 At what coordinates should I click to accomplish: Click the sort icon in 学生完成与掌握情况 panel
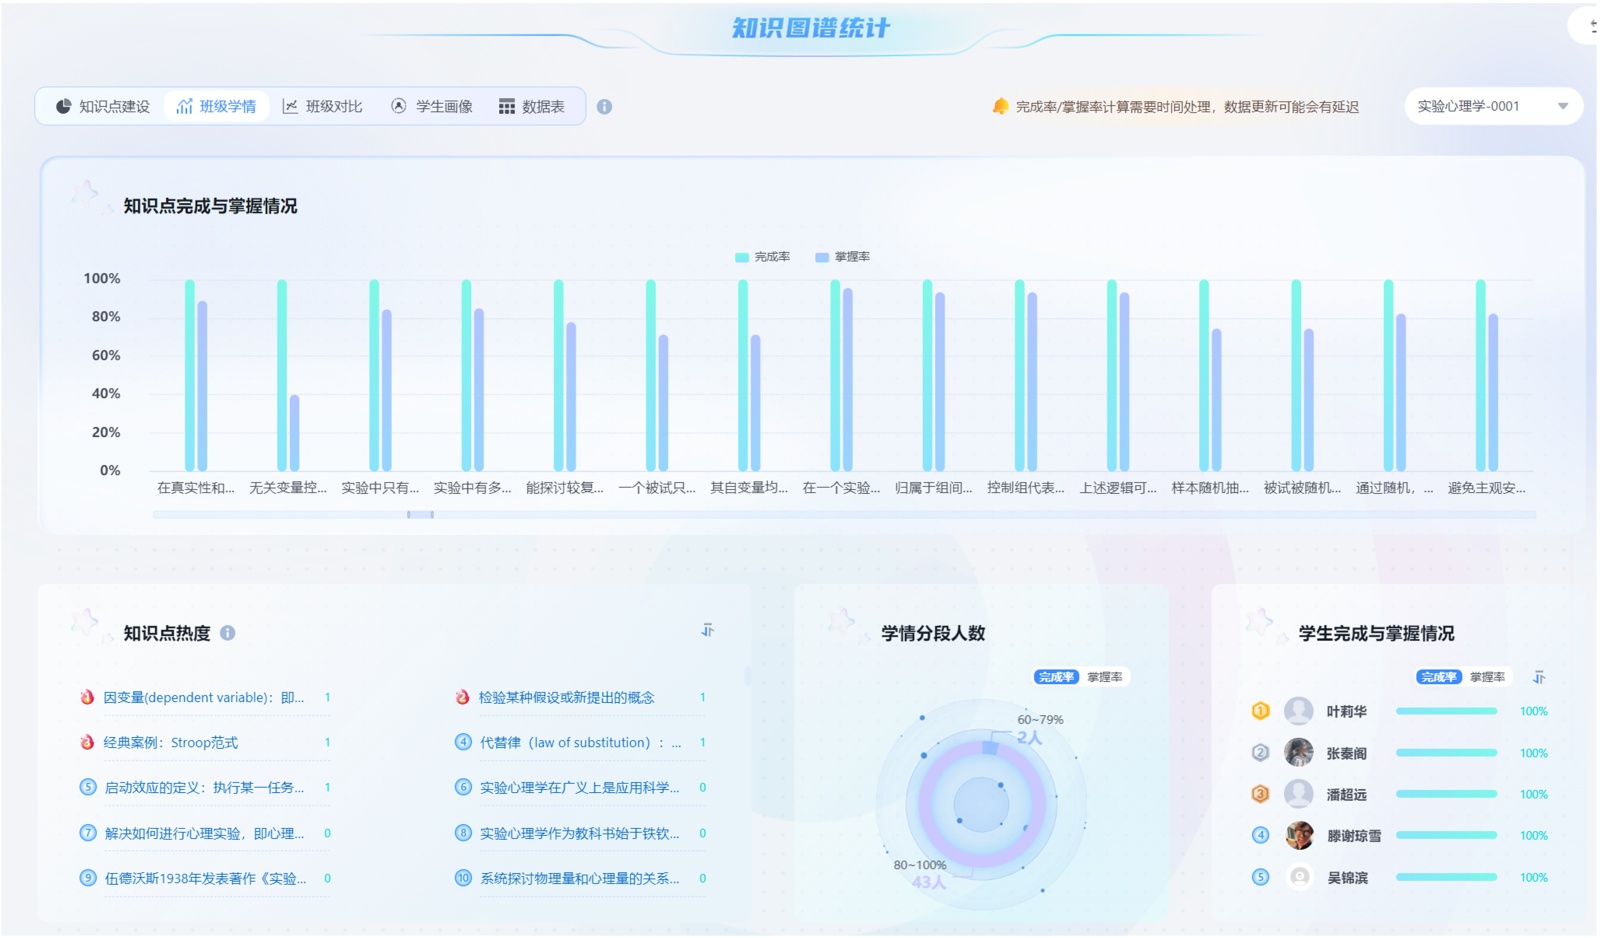click(1539, 678)
